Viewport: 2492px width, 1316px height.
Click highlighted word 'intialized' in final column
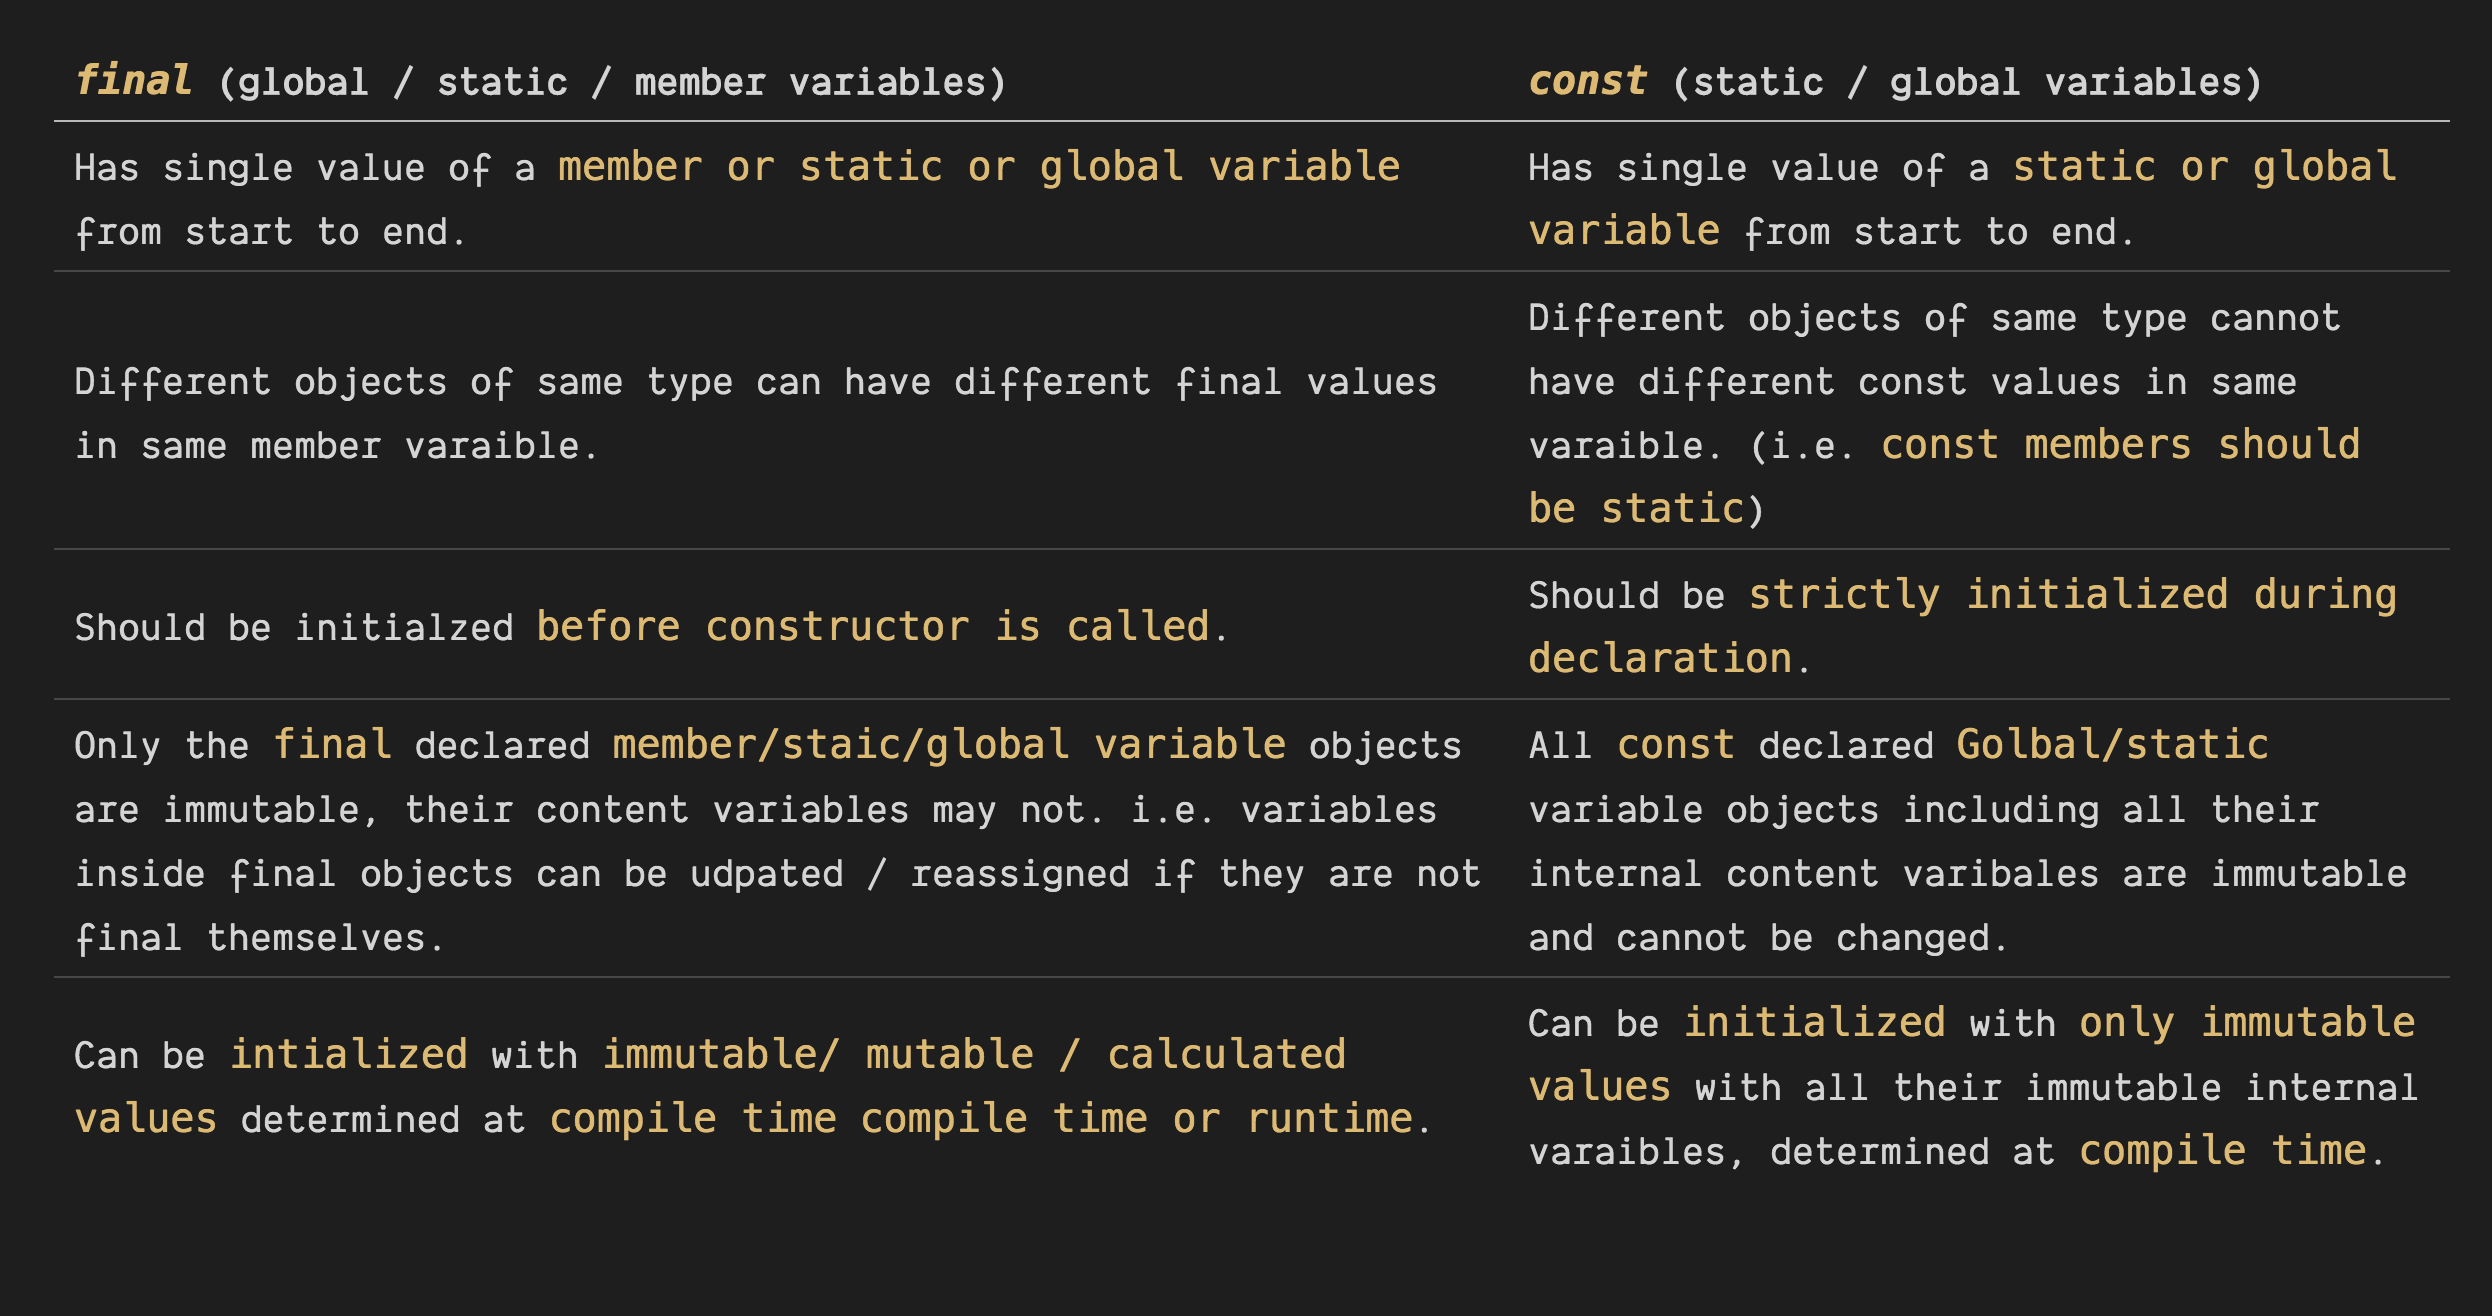tap(348, 1055)
